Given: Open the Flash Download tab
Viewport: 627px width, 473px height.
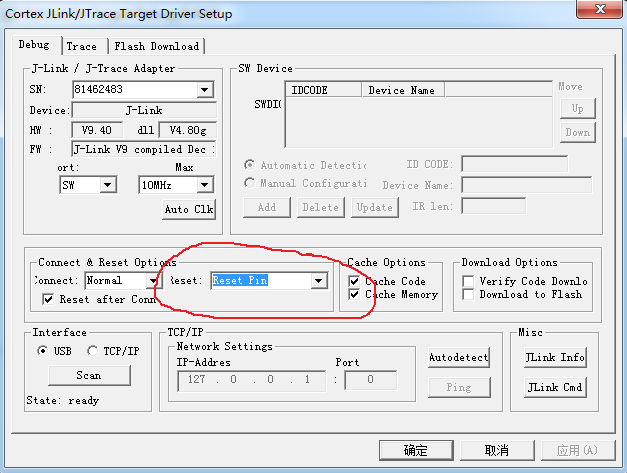Looking at the screenshot, I should tap(156, 46).
